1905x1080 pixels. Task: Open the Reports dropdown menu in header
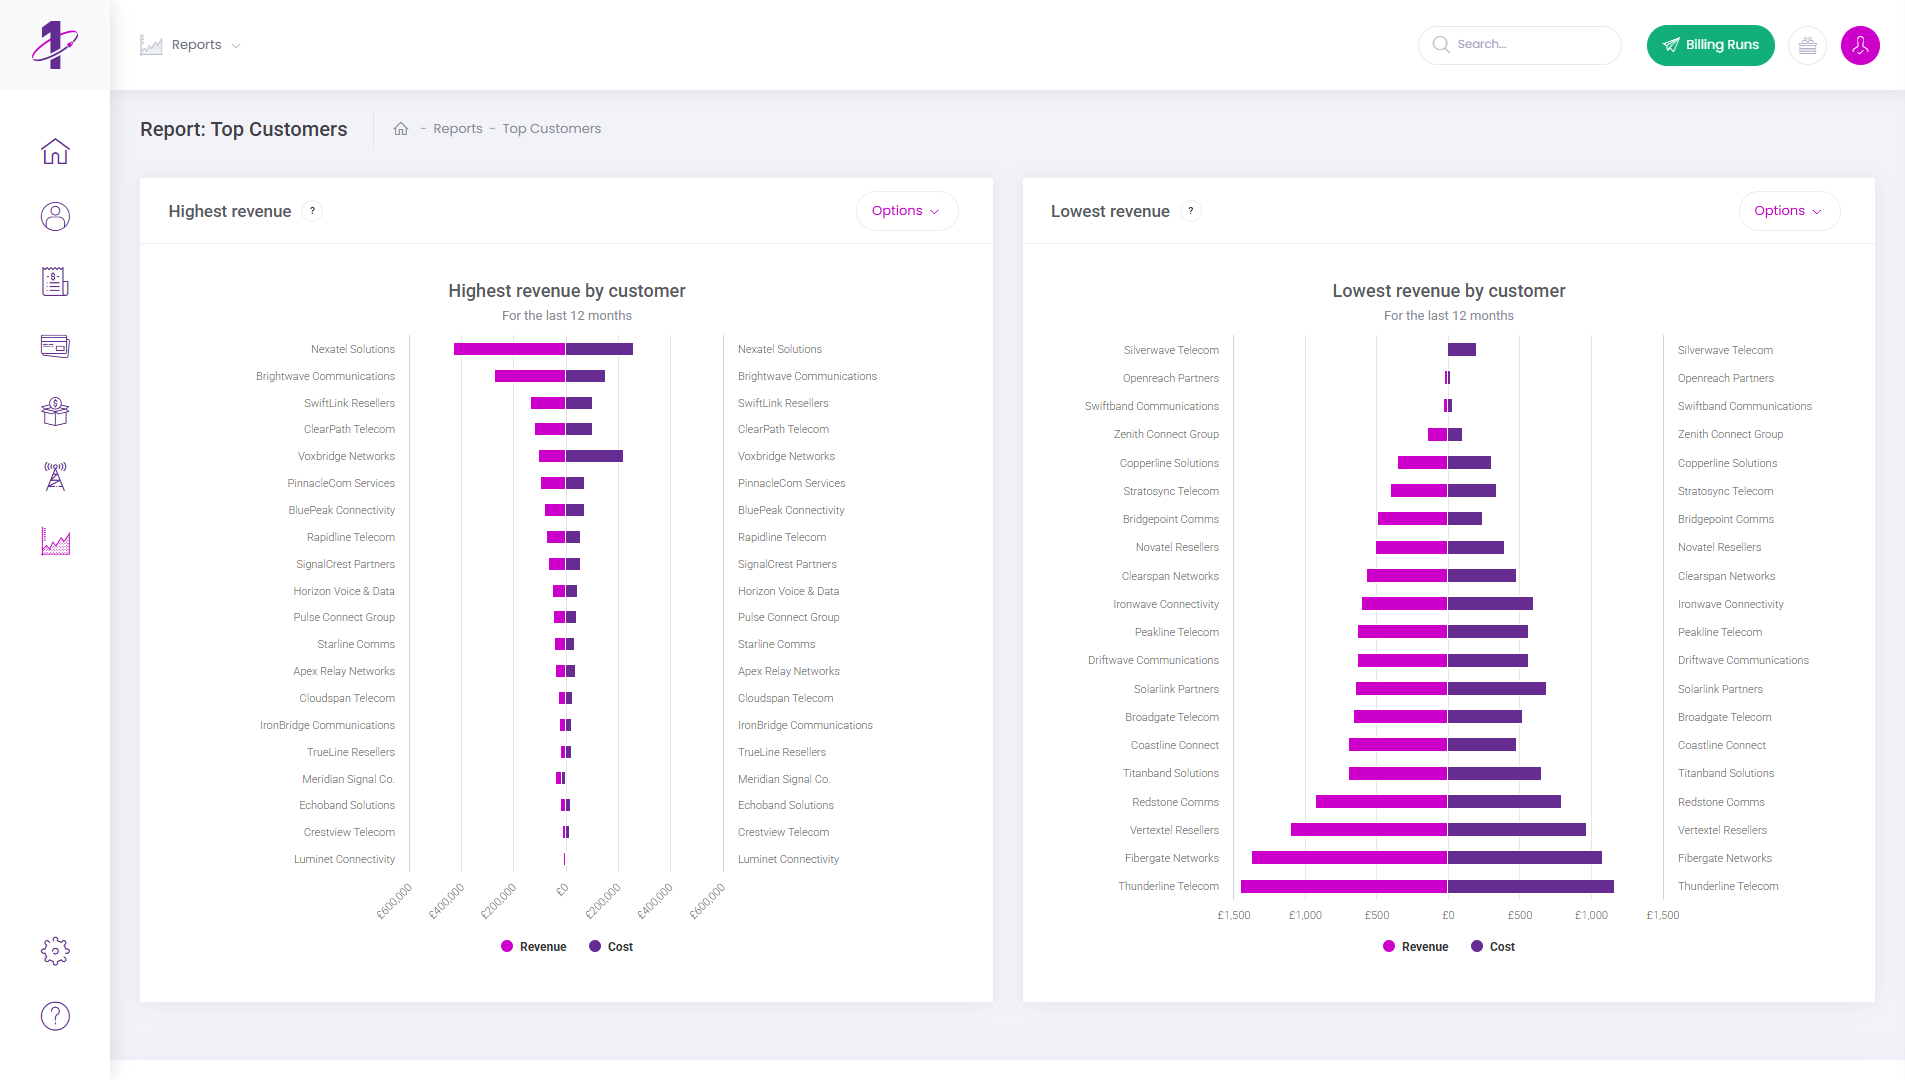pos(192,45)
